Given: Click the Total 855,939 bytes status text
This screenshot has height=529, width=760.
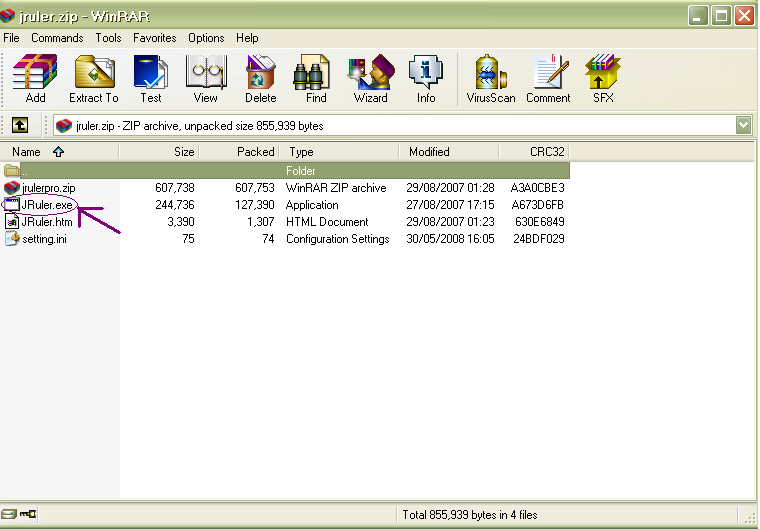Looking at the screenshot, I should (470, 514).
